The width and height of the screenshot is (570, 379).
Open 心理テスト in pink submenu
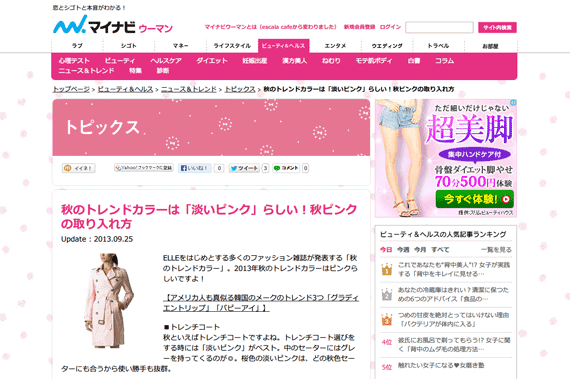pos(74,61)
